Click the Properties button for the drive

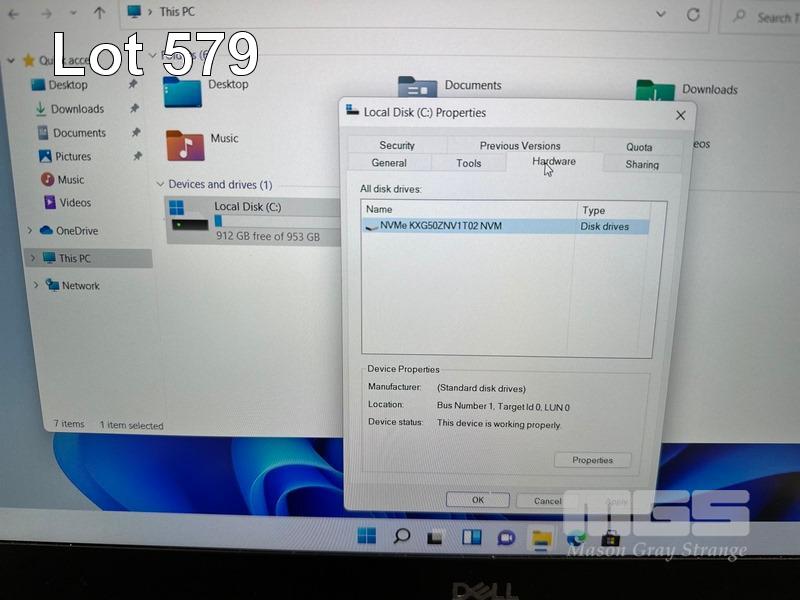point(593,460)
